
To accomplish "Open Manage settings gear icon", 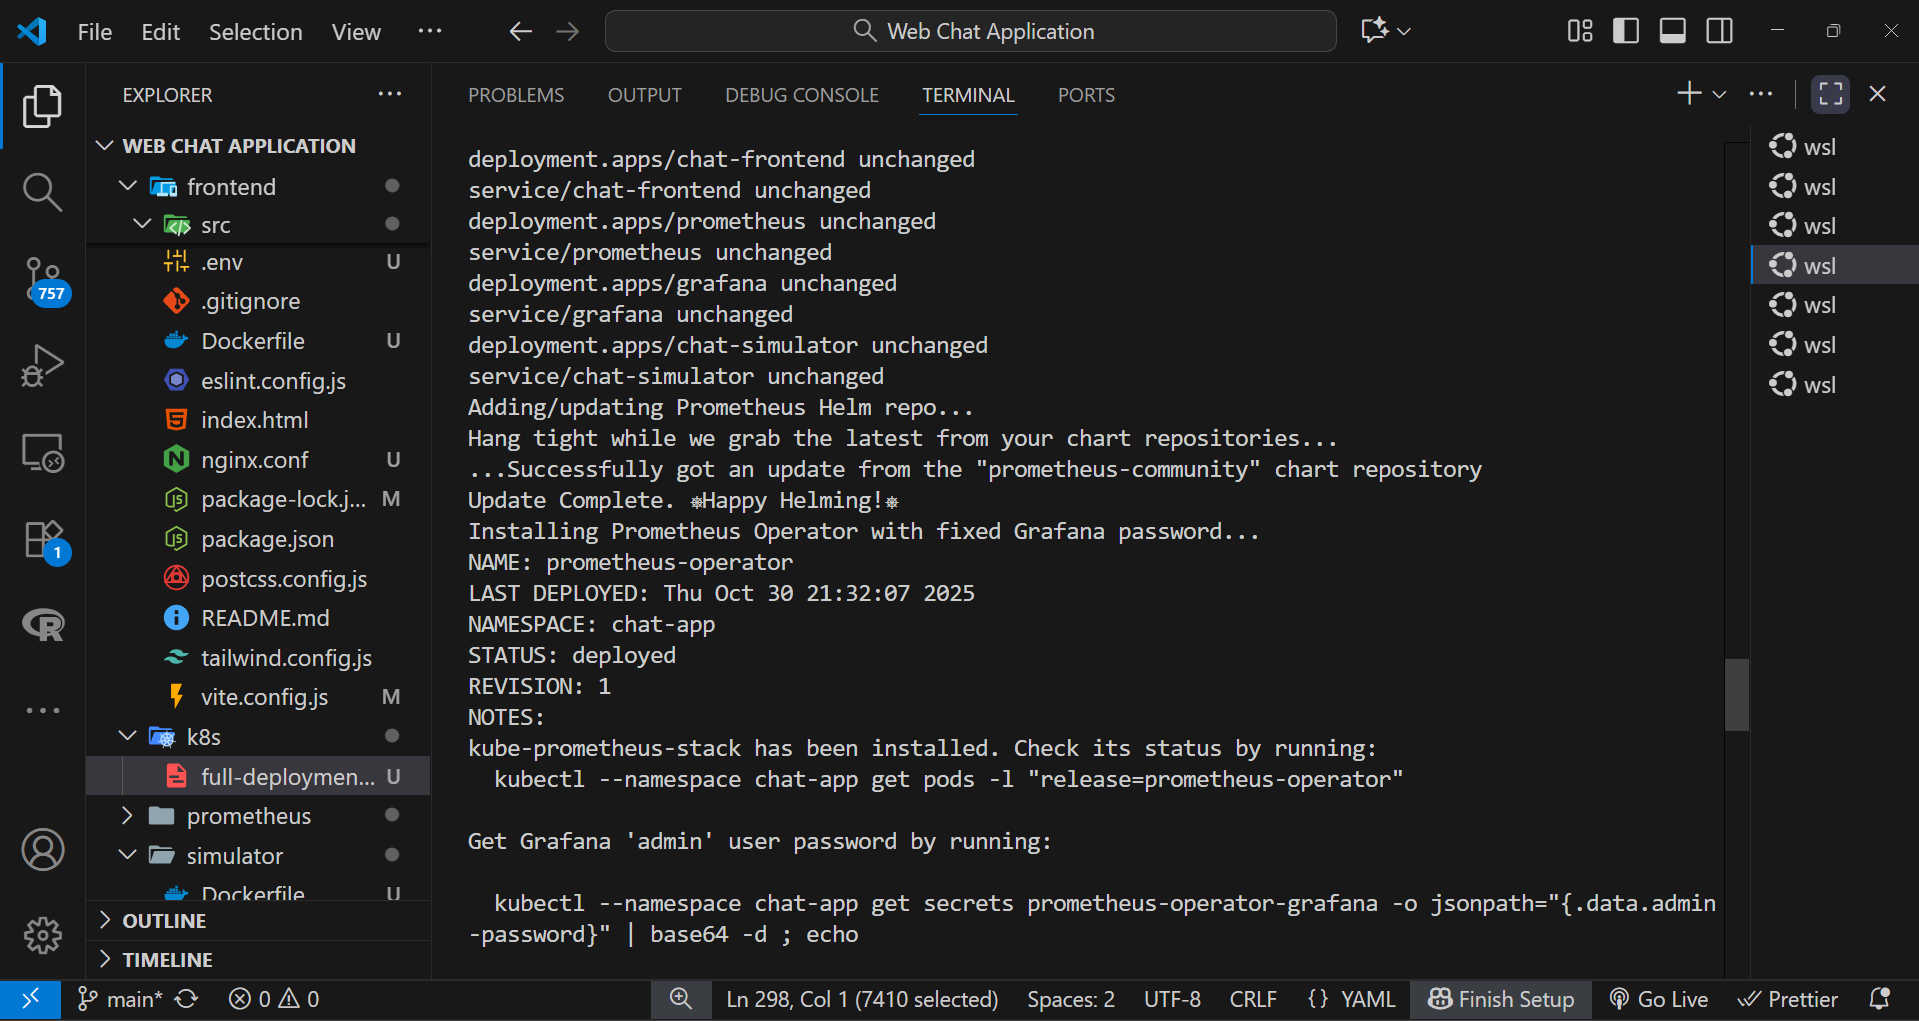I will 42,935.
